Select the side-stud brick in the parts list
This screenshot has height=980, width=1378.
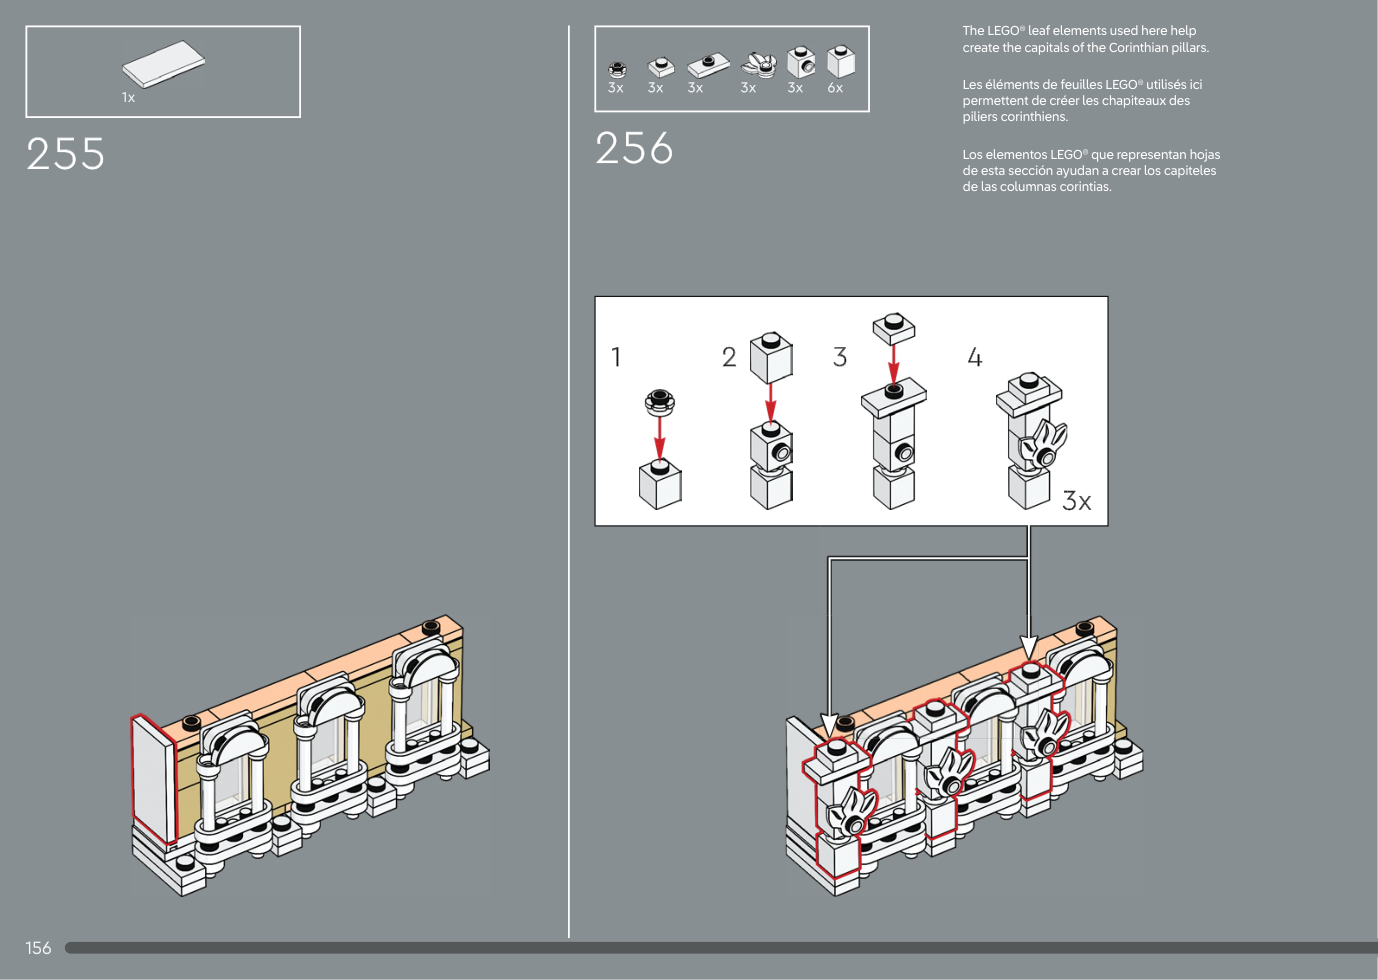[x=801, y=62]
